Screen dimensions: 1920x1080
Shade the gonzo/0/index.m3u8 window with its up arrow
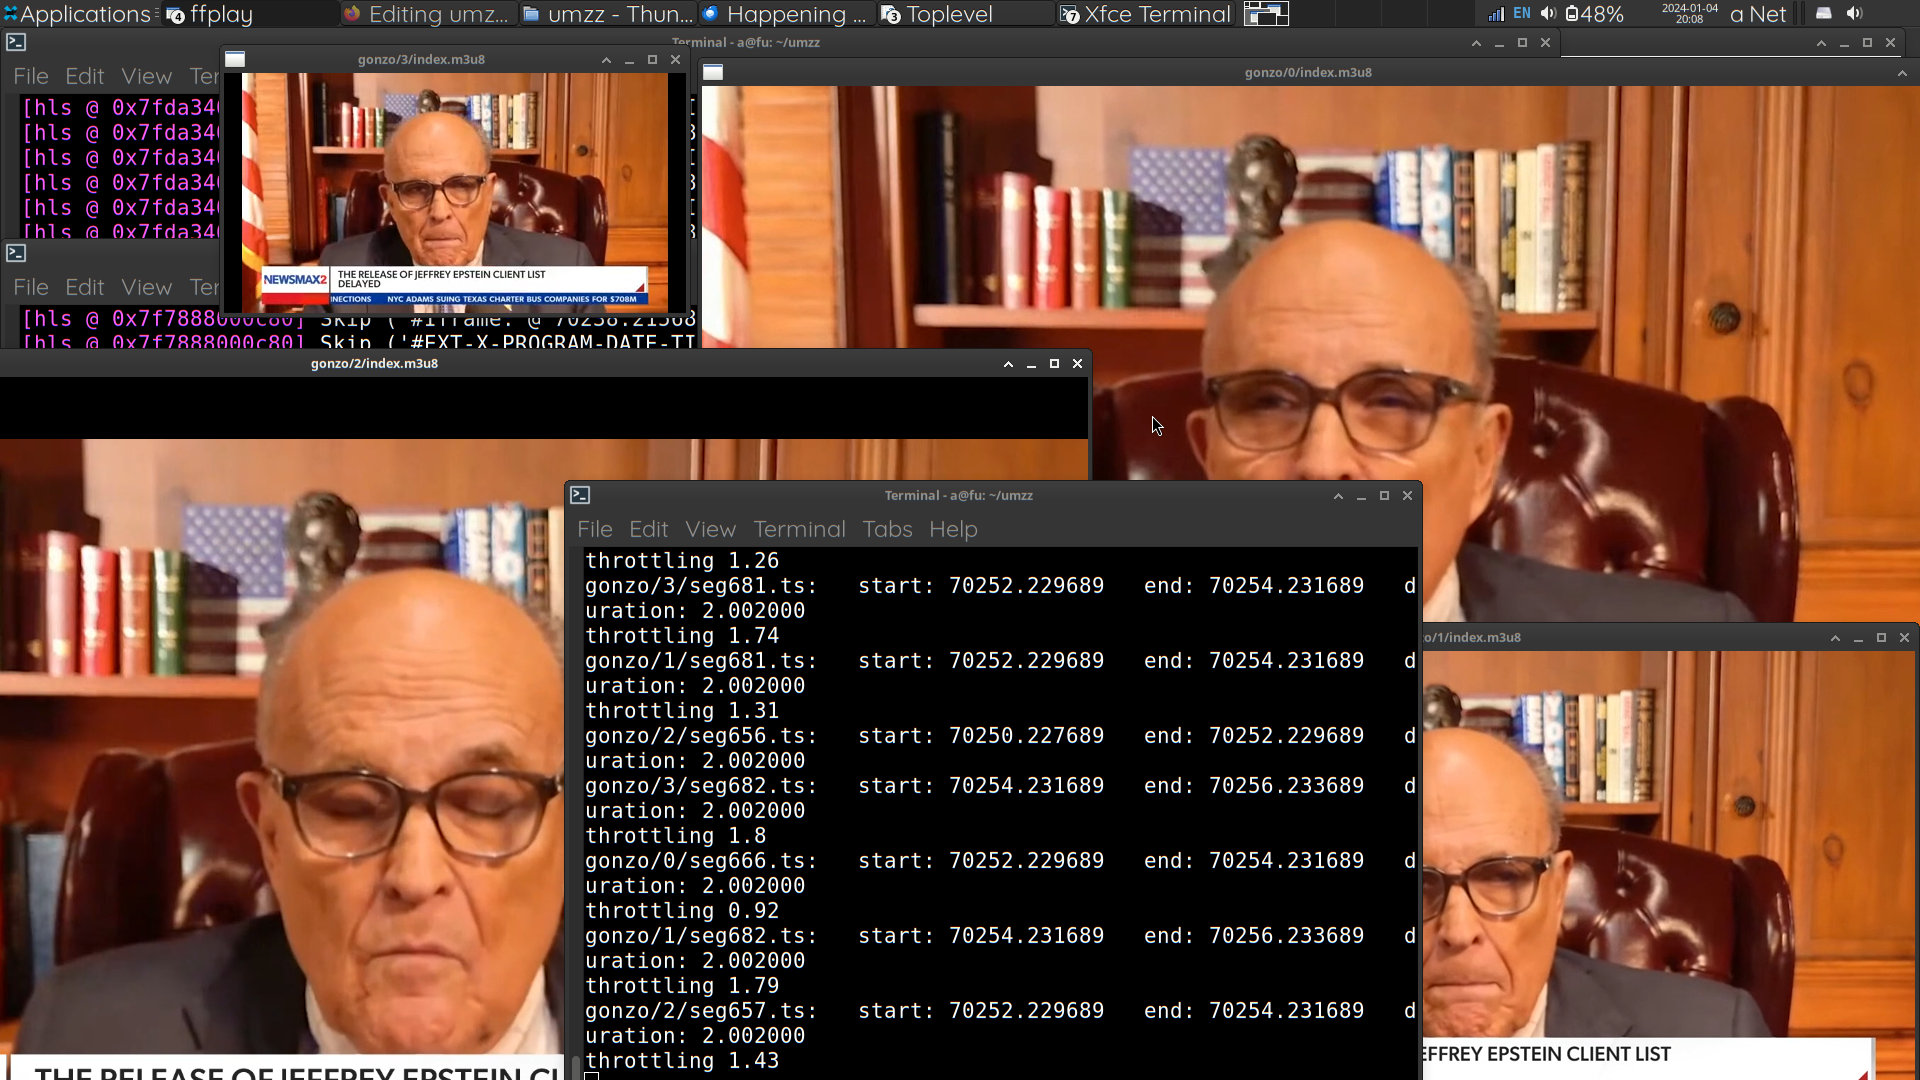tap(1902, 73)
